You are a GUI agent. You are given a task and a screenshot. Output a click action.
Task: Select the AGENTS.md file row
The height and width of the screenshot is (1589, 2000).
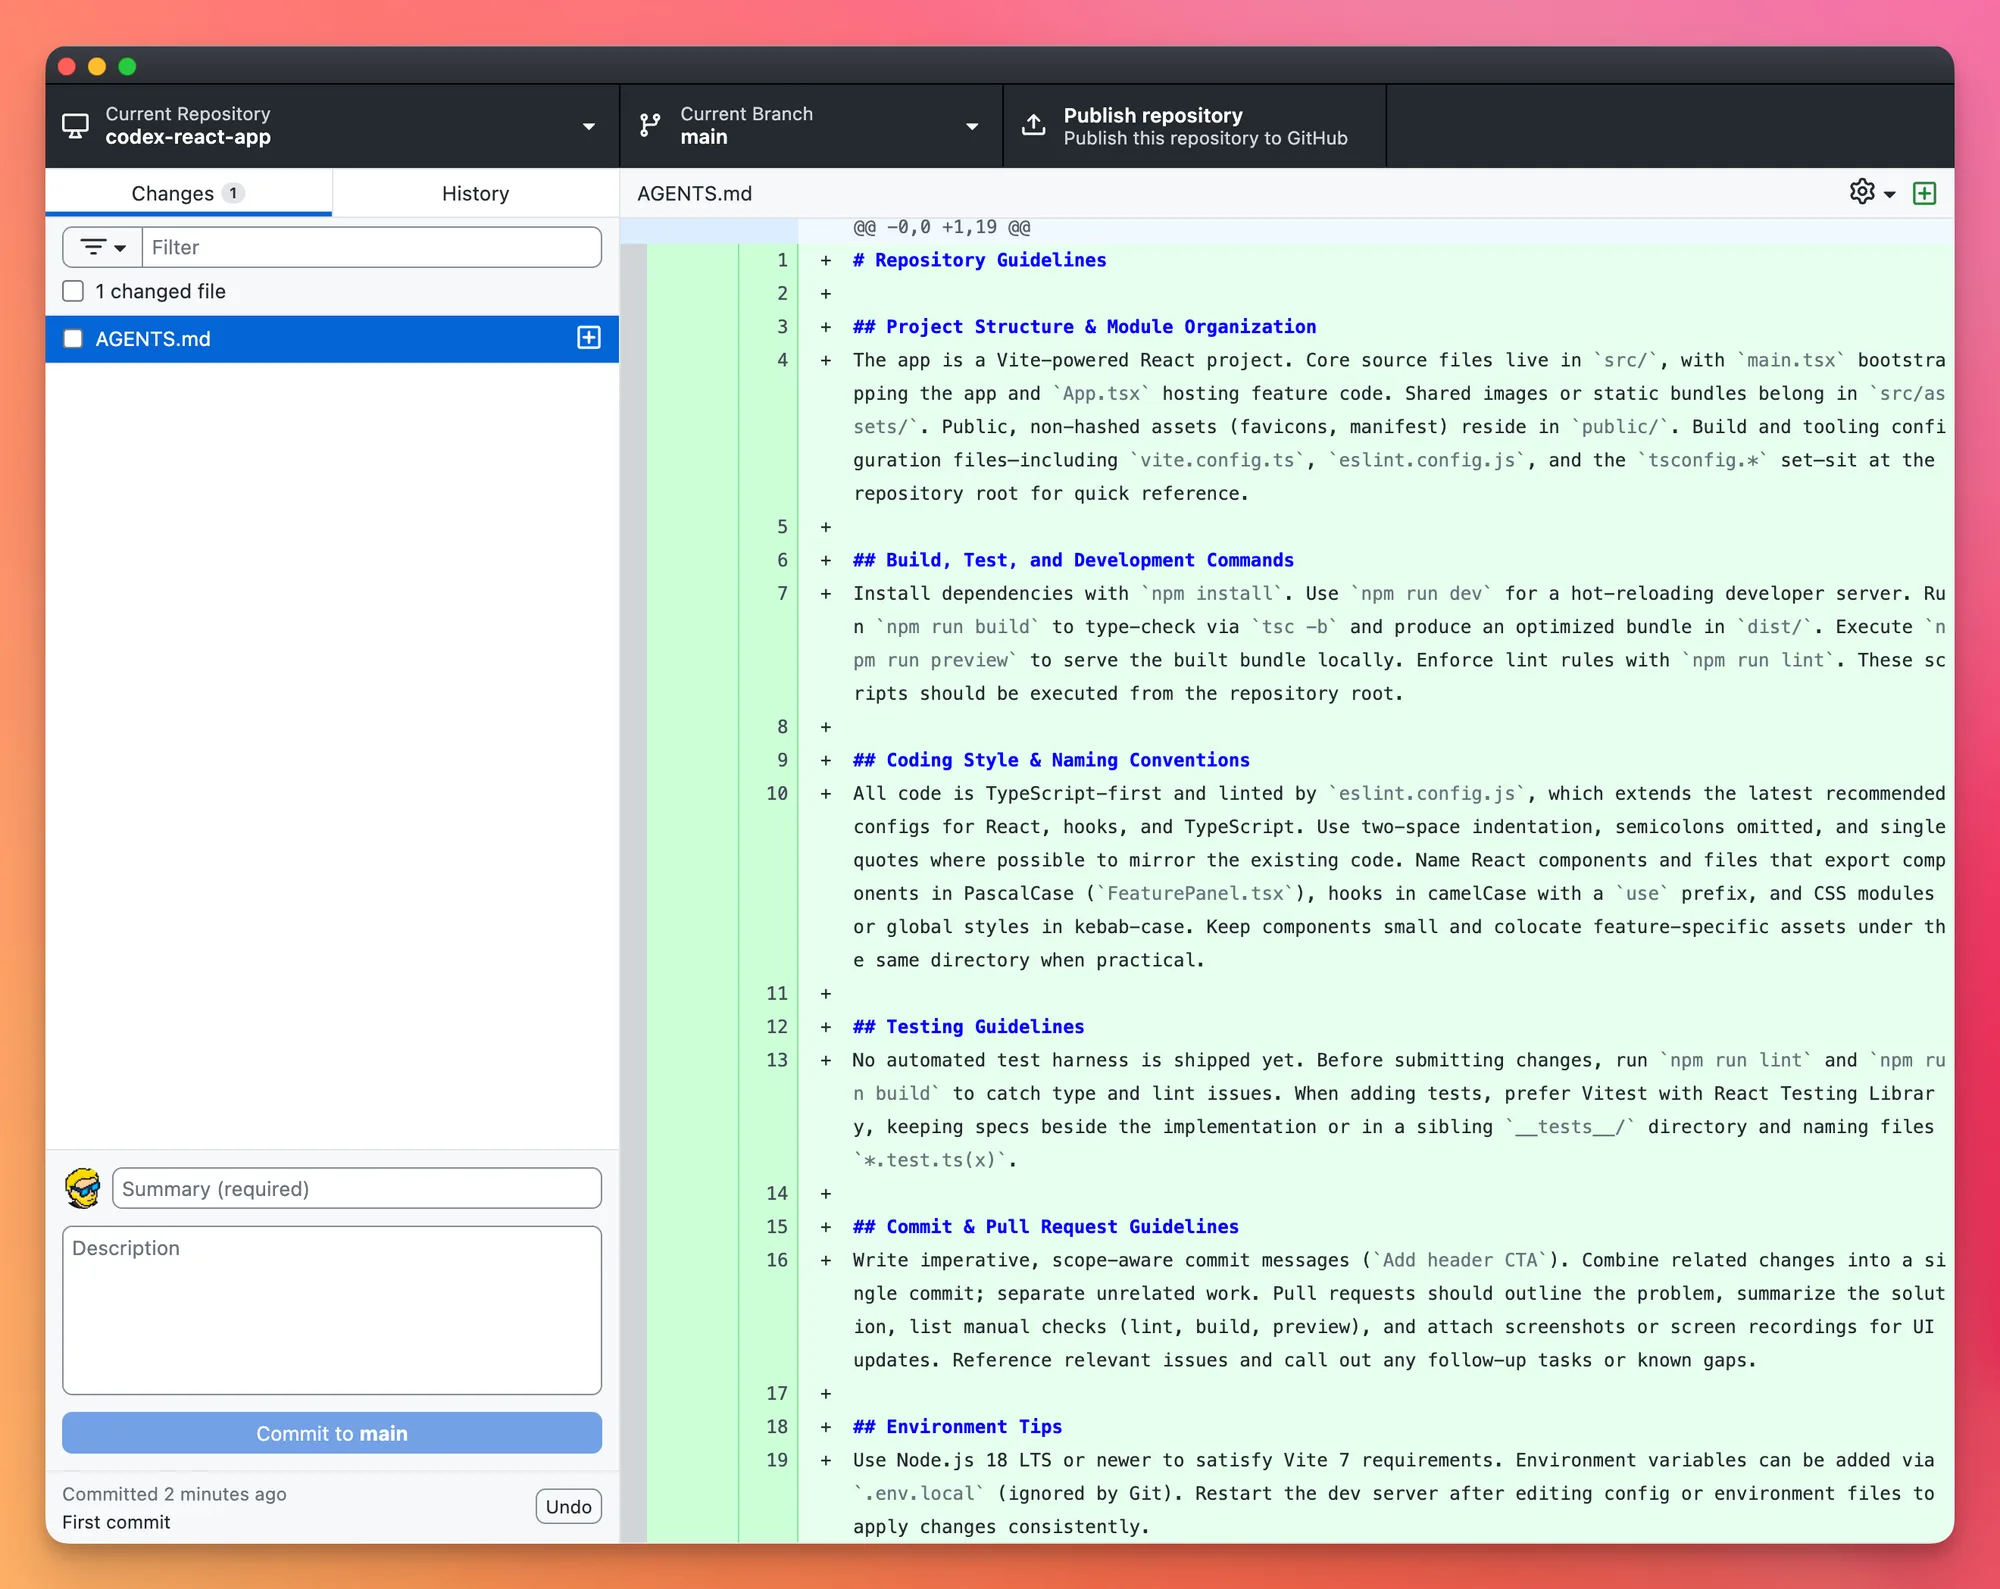click(x=332, y=339)
